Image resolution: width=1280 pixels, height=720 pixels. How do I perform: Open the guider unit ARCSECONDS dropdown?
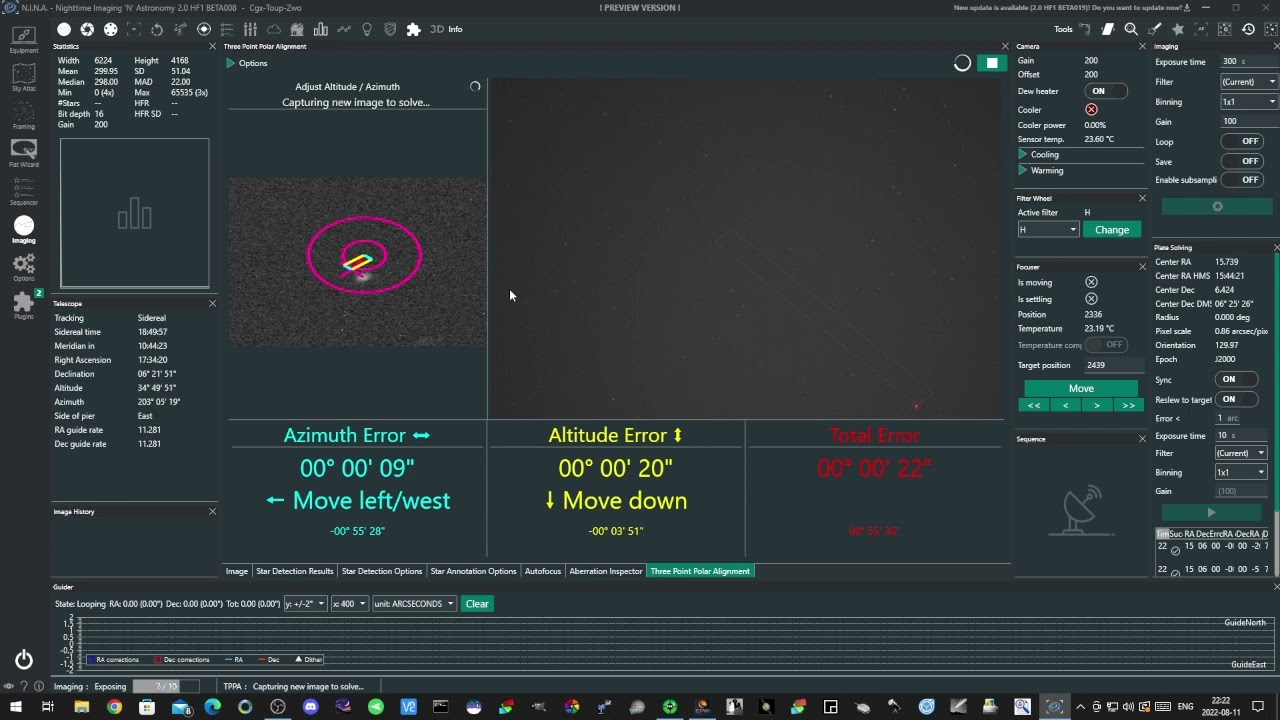[414, 604]
